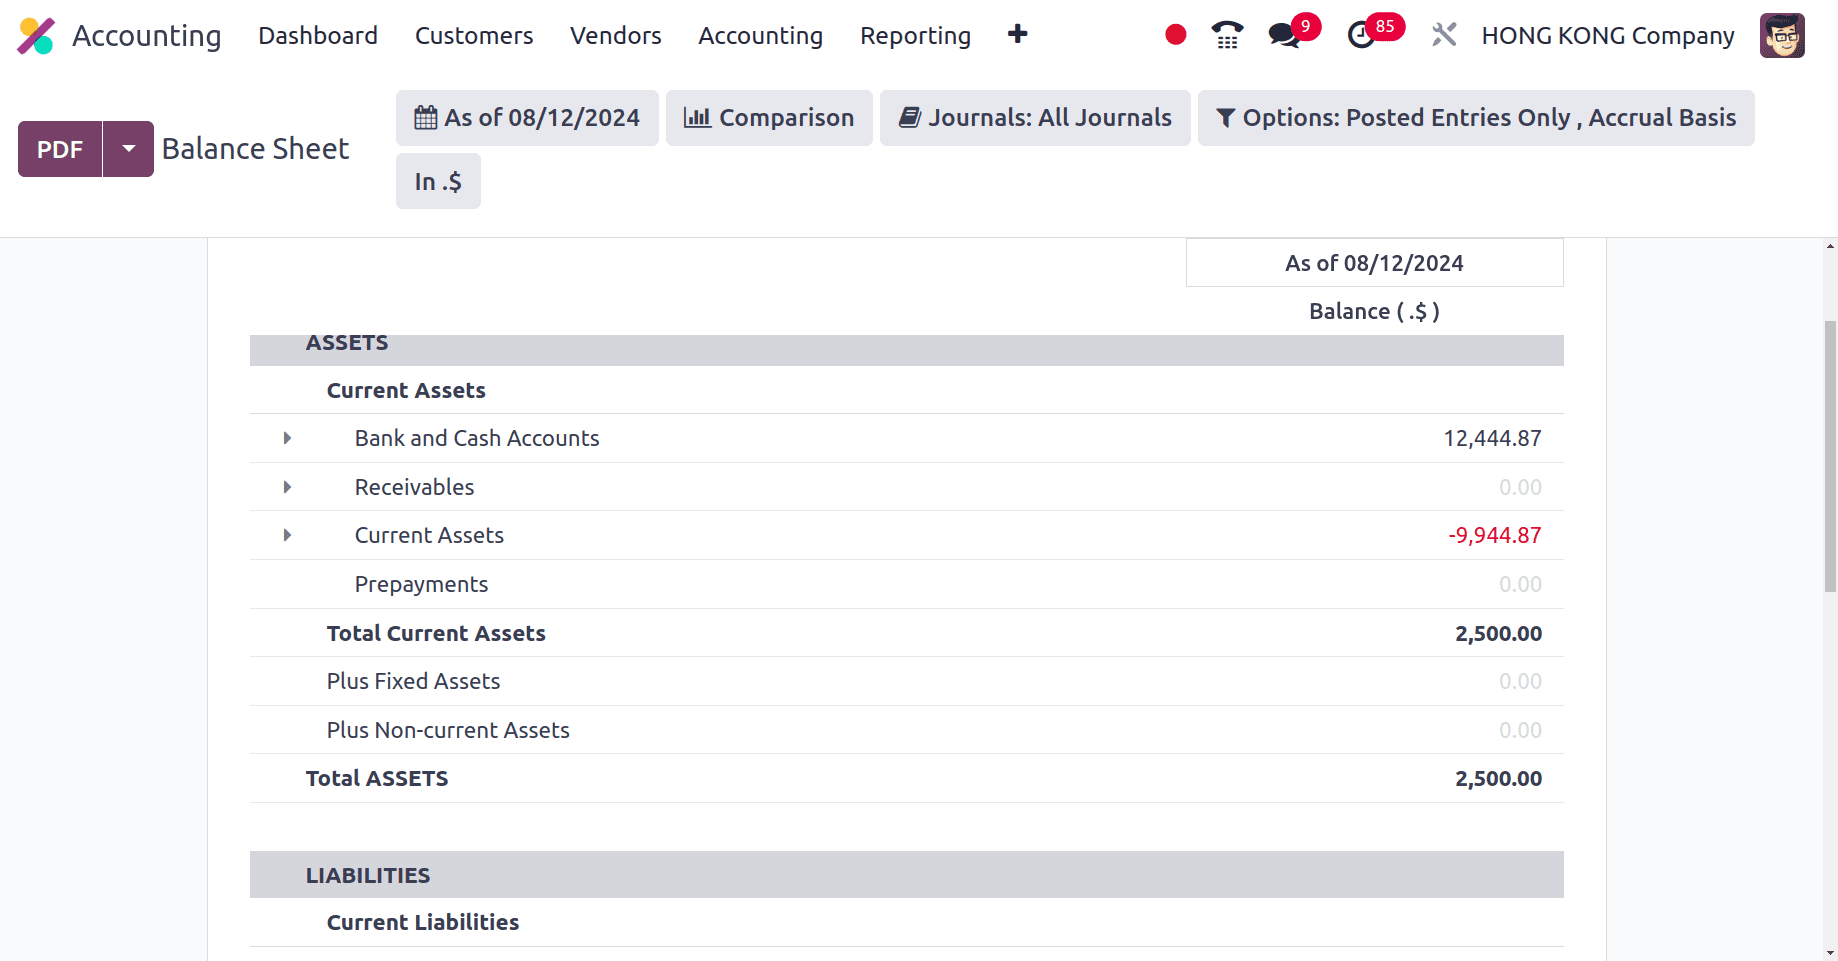The height and width of the screenshot is (961, 1838).
Task: Open the plus quick-add menu icon
Action: pyautogui.click(x=1017, y=35)
